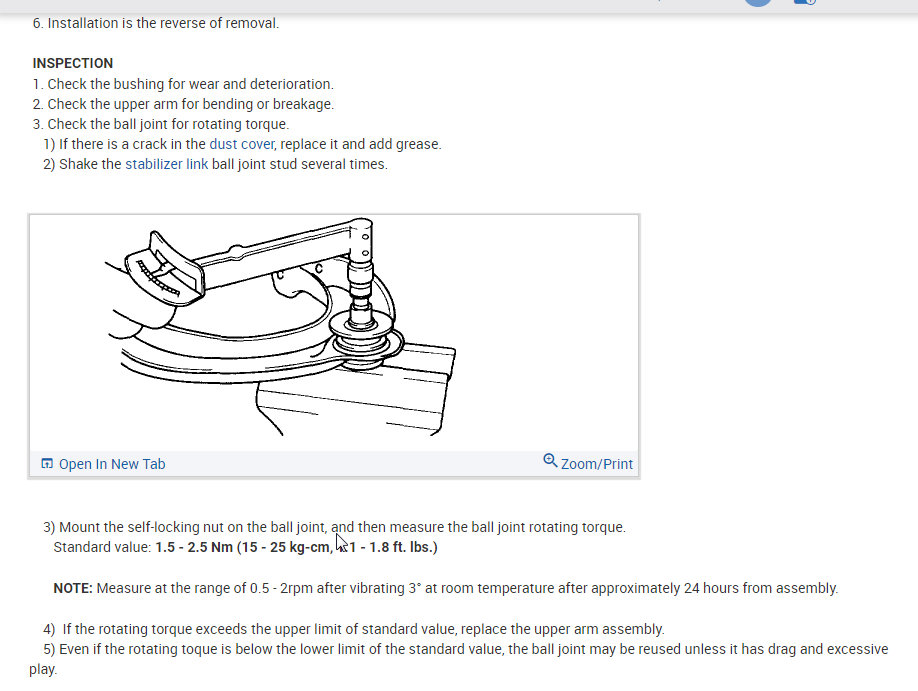This screenshot has width=918, height=691.
Task: Click the blue circular icon in top bar
Action: coord(758,2)
